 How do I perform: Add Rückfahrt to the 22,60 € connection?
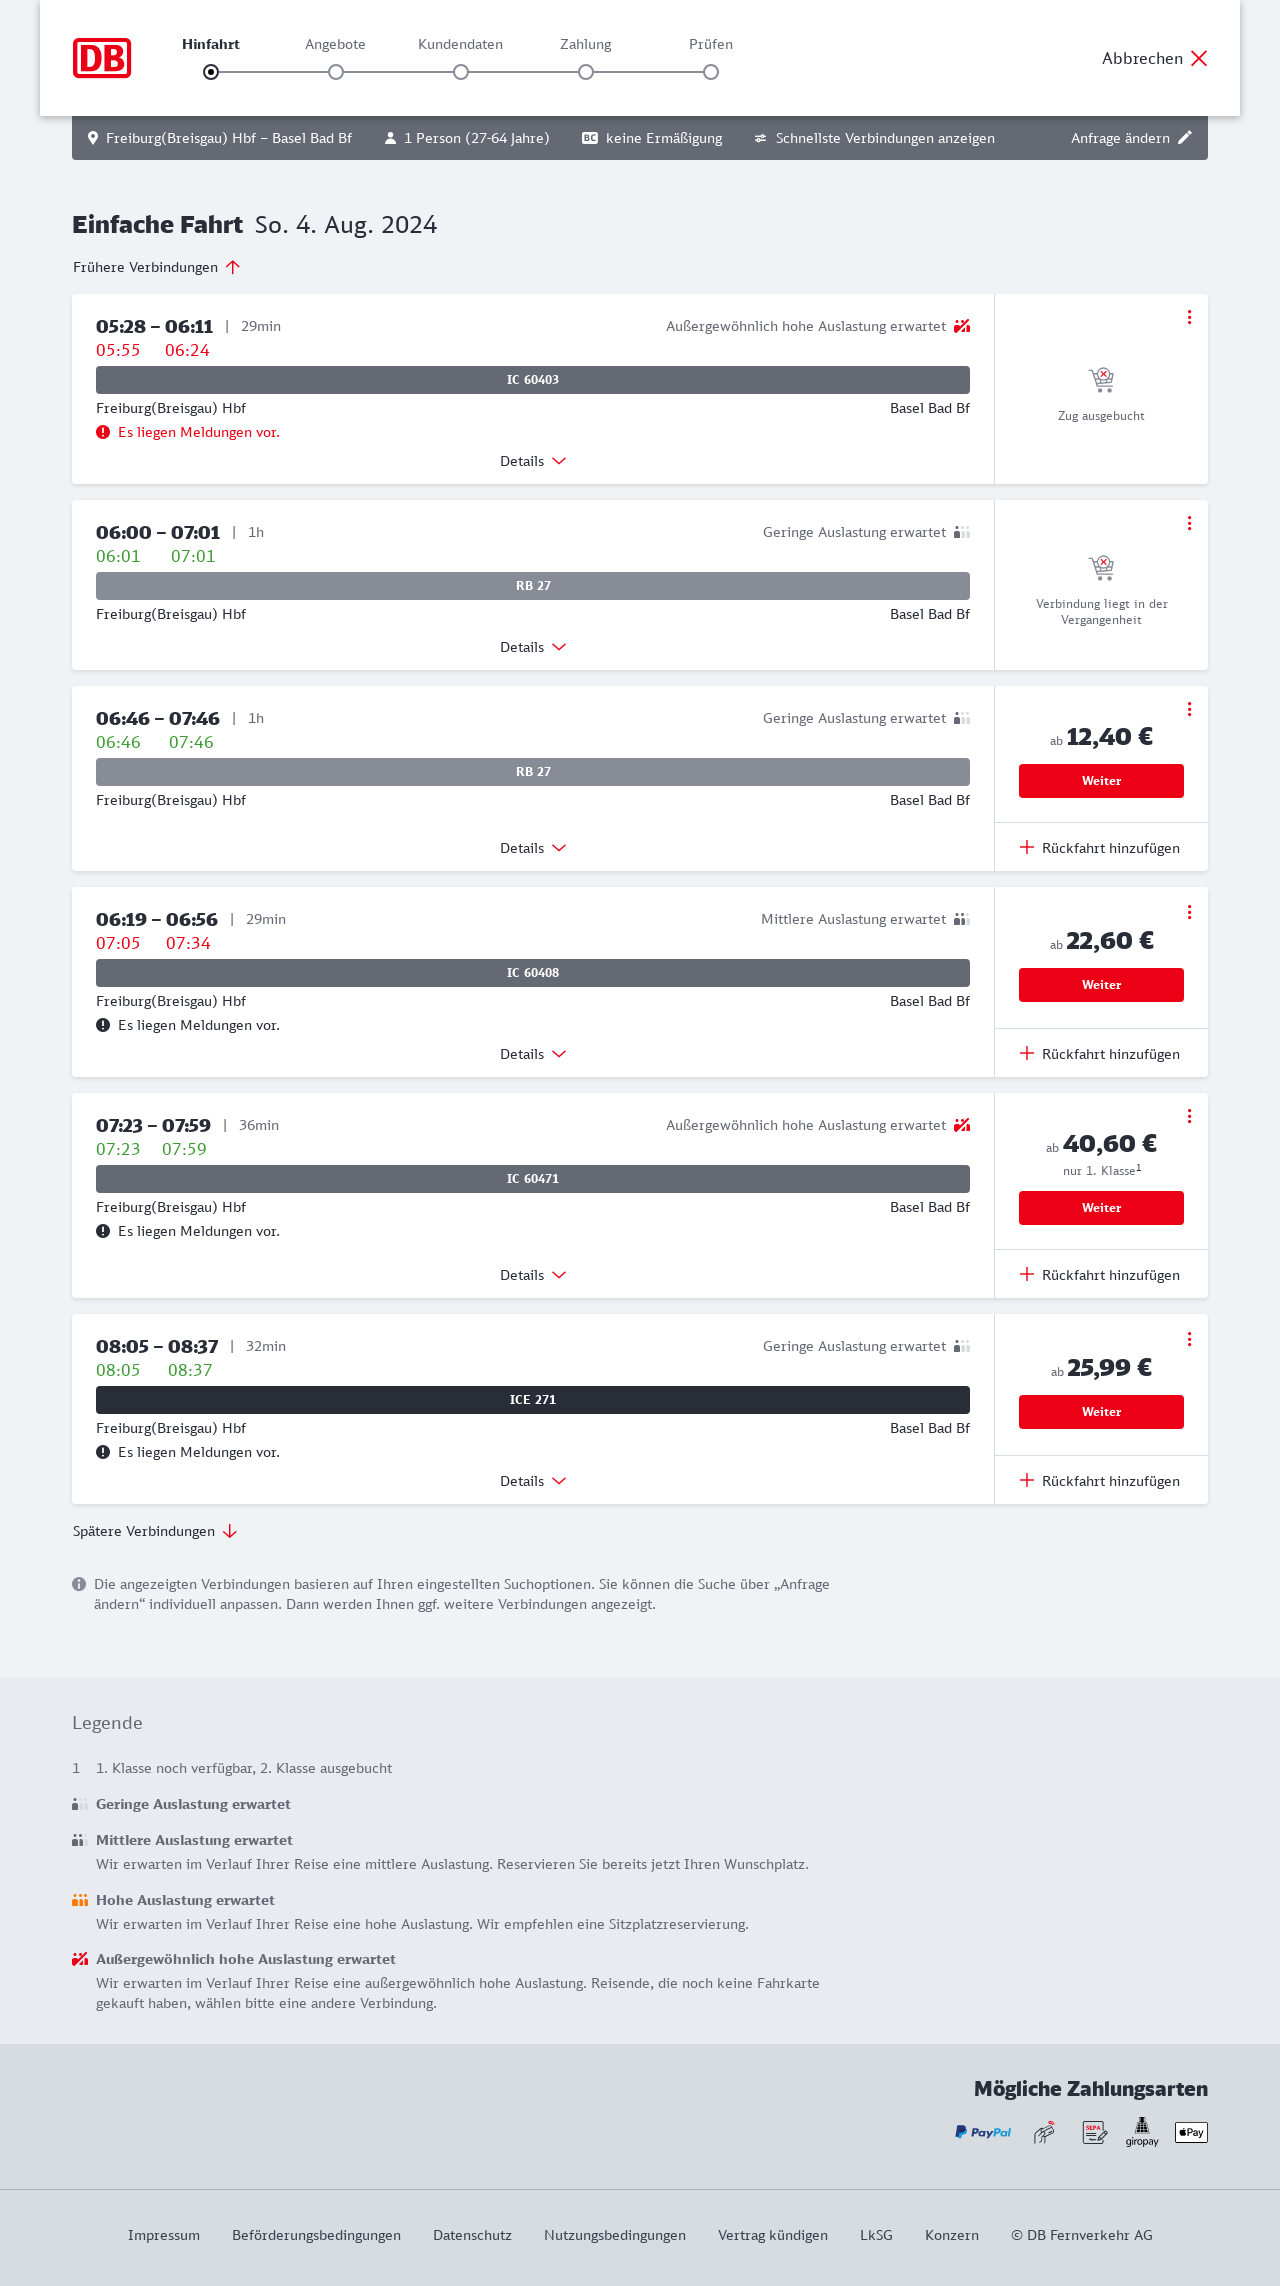pyautogui.click(x=1100, y=1054)
